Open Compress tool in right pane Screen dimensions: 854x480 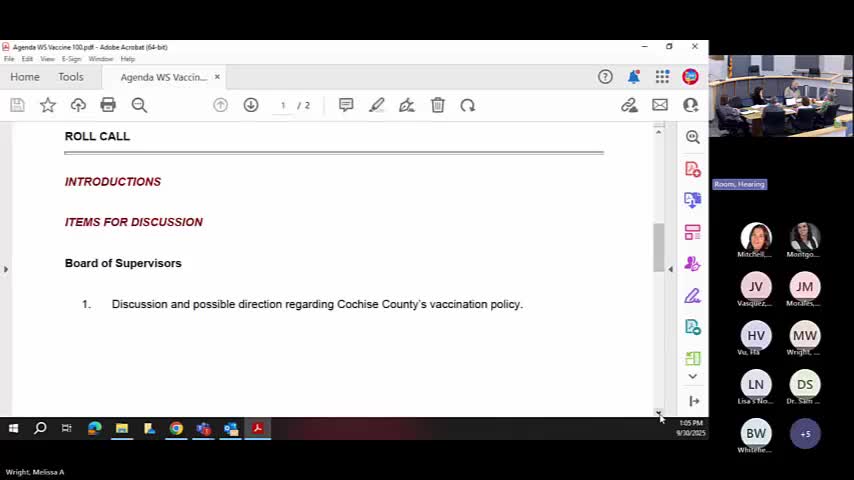point(693,358)
